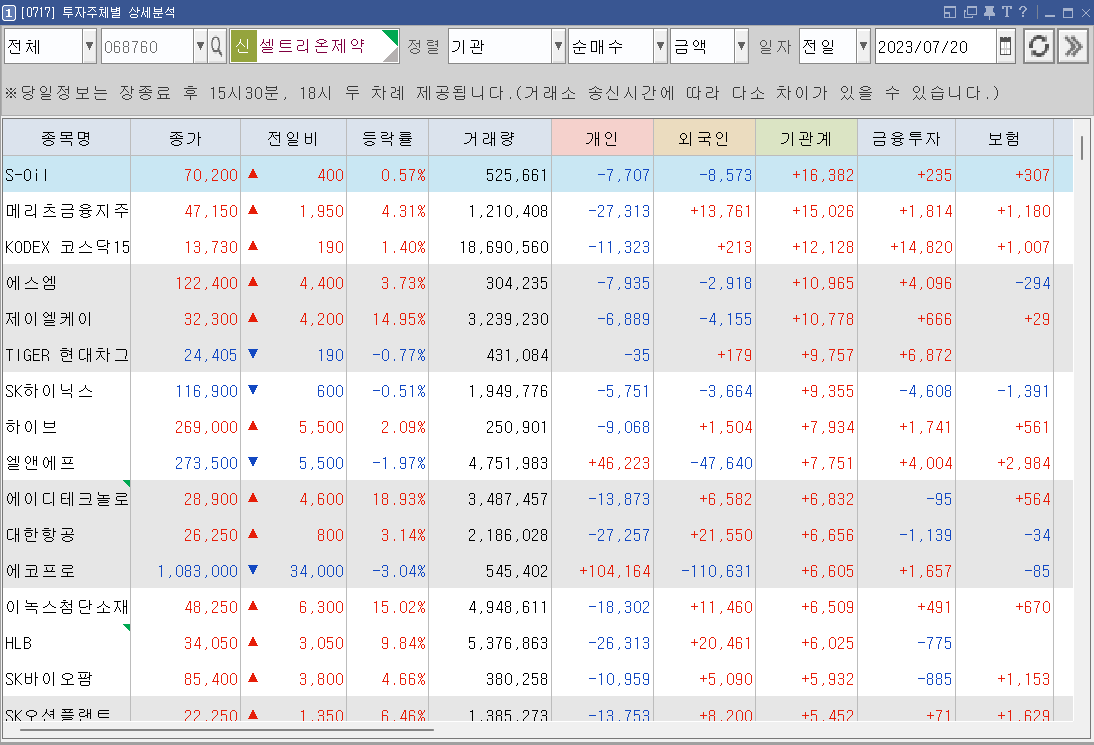Click the 개인 column header

(602, 138)
